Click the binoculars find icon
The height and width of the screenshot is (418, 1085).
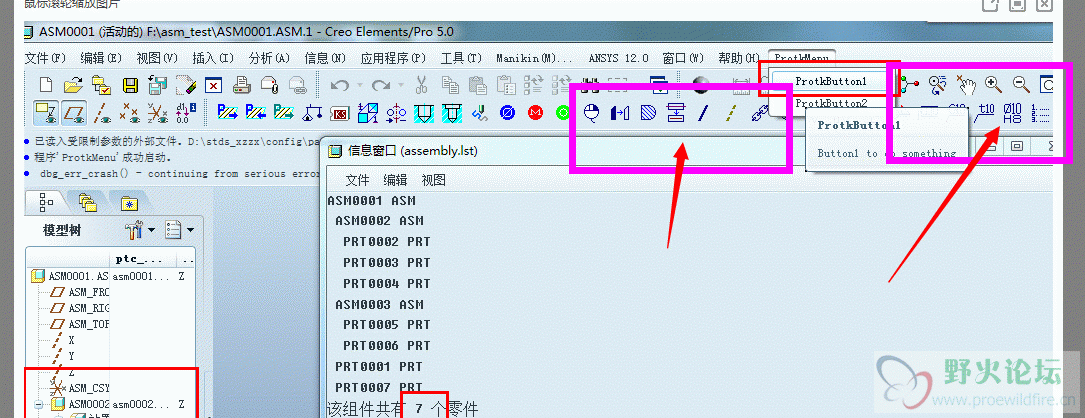coord(591,85)
